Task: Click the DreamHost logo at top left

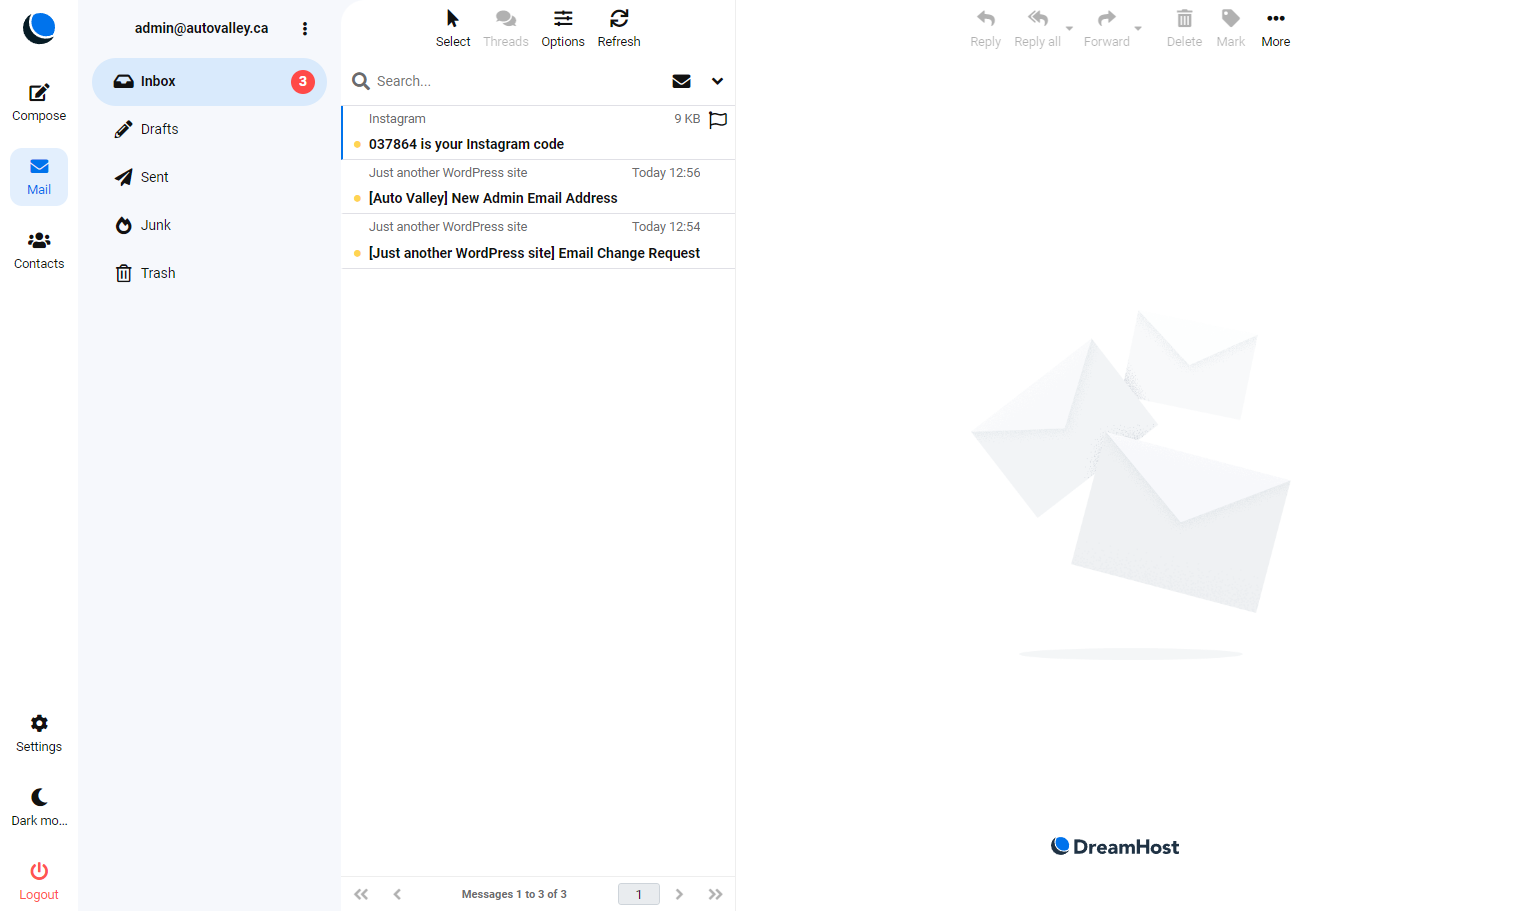Action: pos(39,28)
